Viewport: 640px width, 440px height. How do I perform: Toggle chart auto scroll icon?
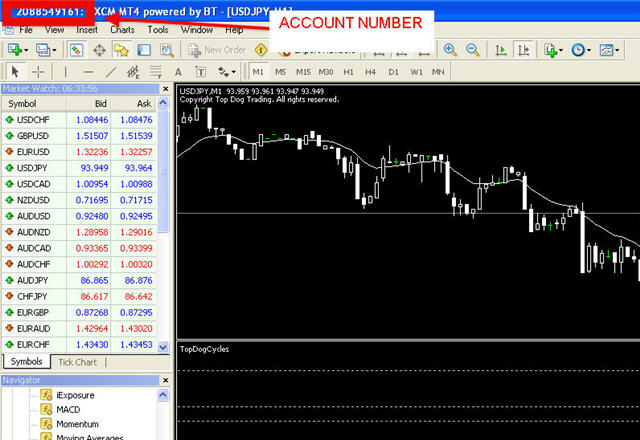coord(501,50)
